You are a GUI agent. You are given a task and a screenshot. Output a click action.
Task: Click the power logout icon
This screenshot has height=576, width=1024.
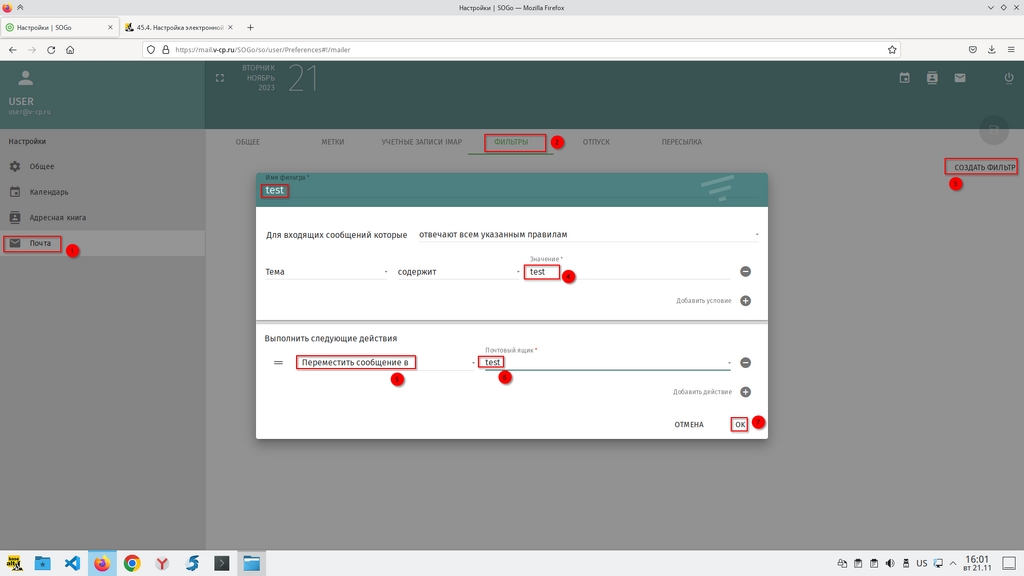tap(1008, 78)
